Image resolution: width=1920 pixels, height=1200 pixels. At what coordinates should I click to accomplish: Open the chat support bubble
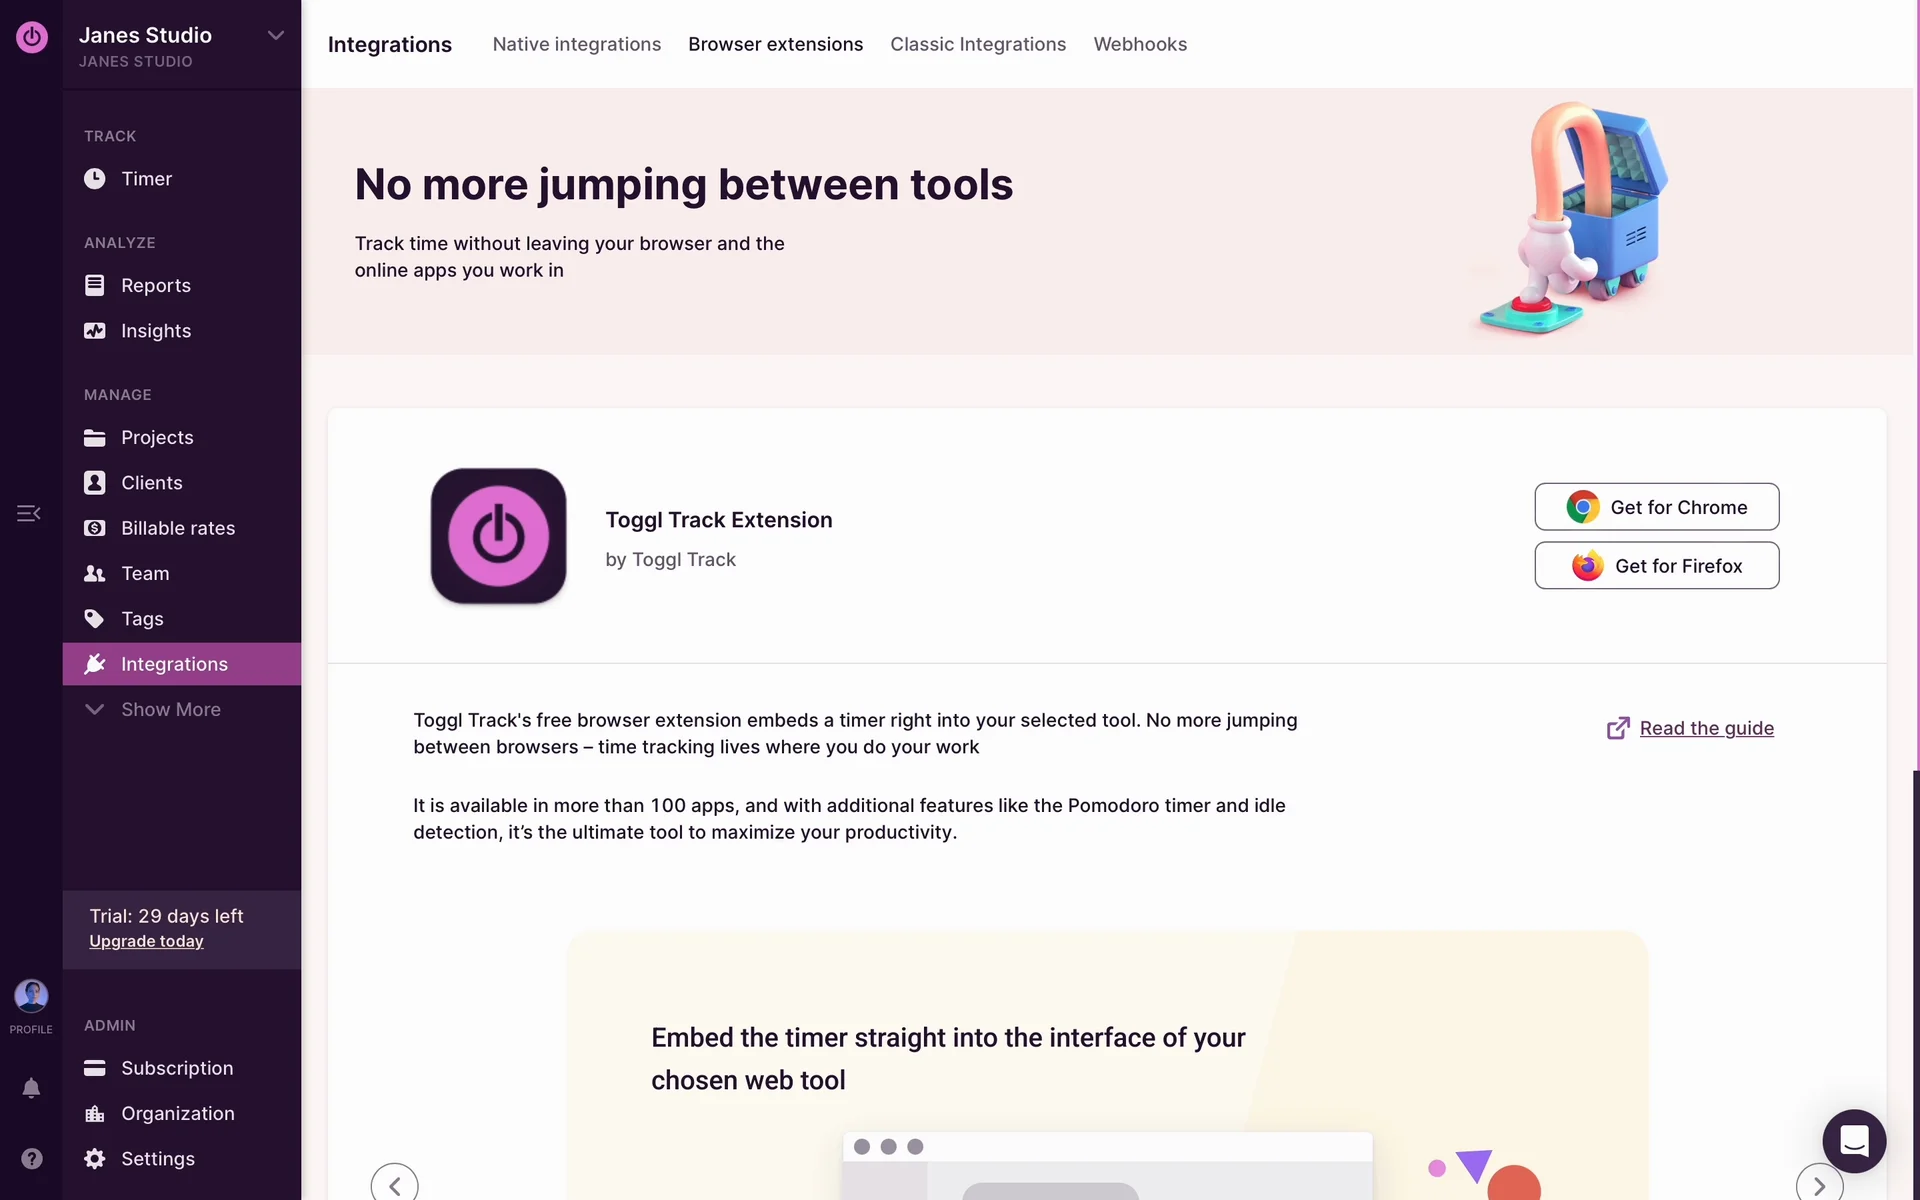[x=1854, y=1141]
